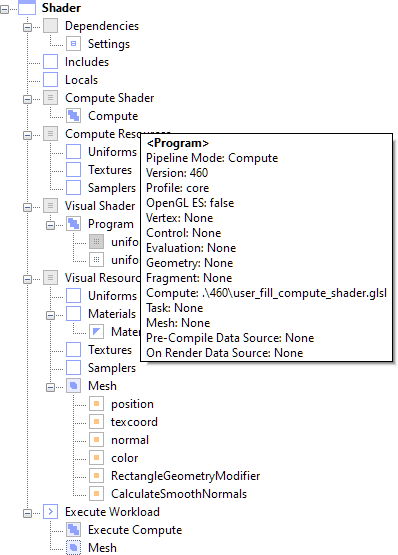Click Uniforms icon under Compute Resources

[x=73, y=151]
